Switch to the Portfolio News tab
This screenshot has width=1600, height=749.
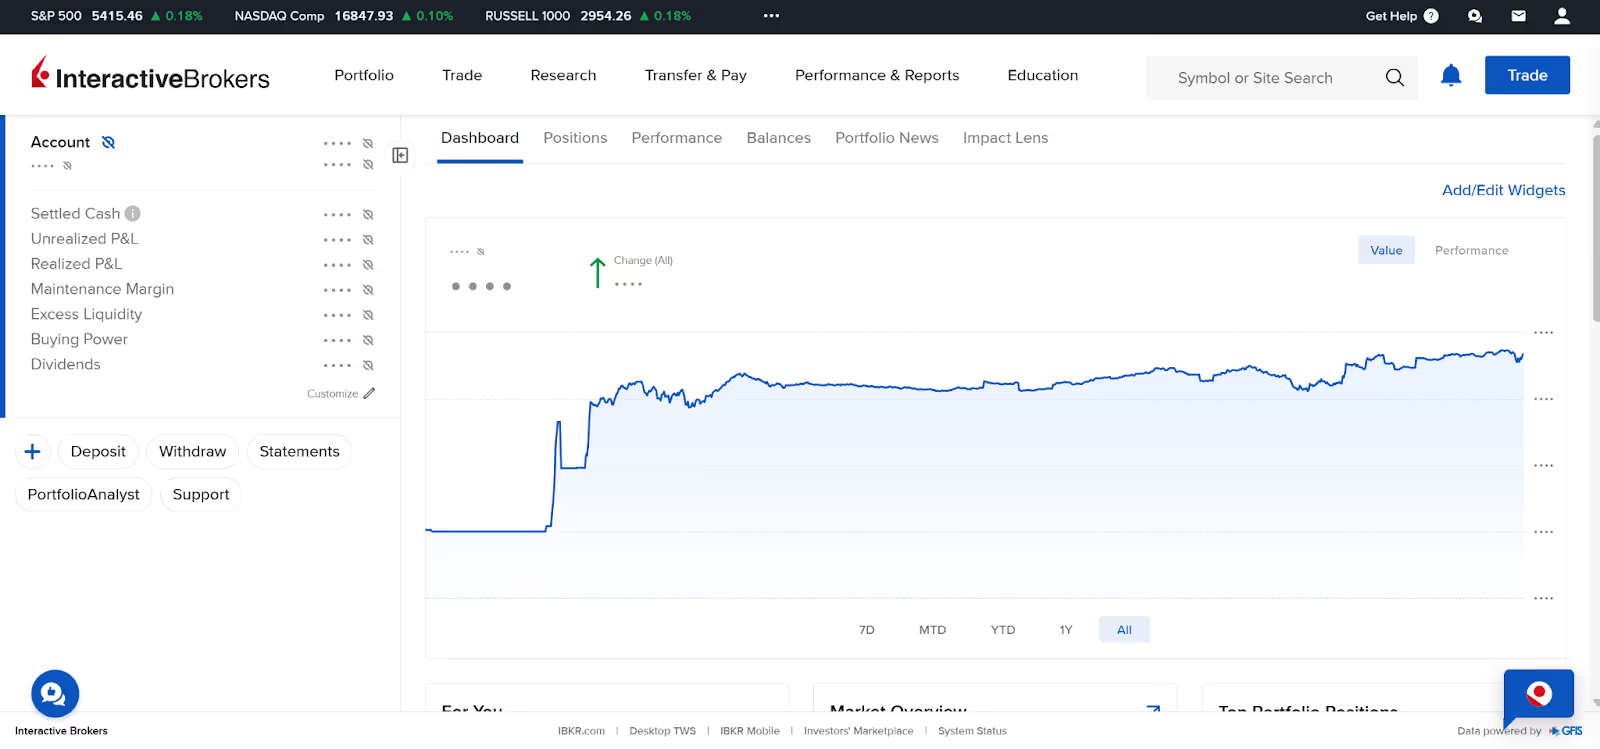pos(887,138)
